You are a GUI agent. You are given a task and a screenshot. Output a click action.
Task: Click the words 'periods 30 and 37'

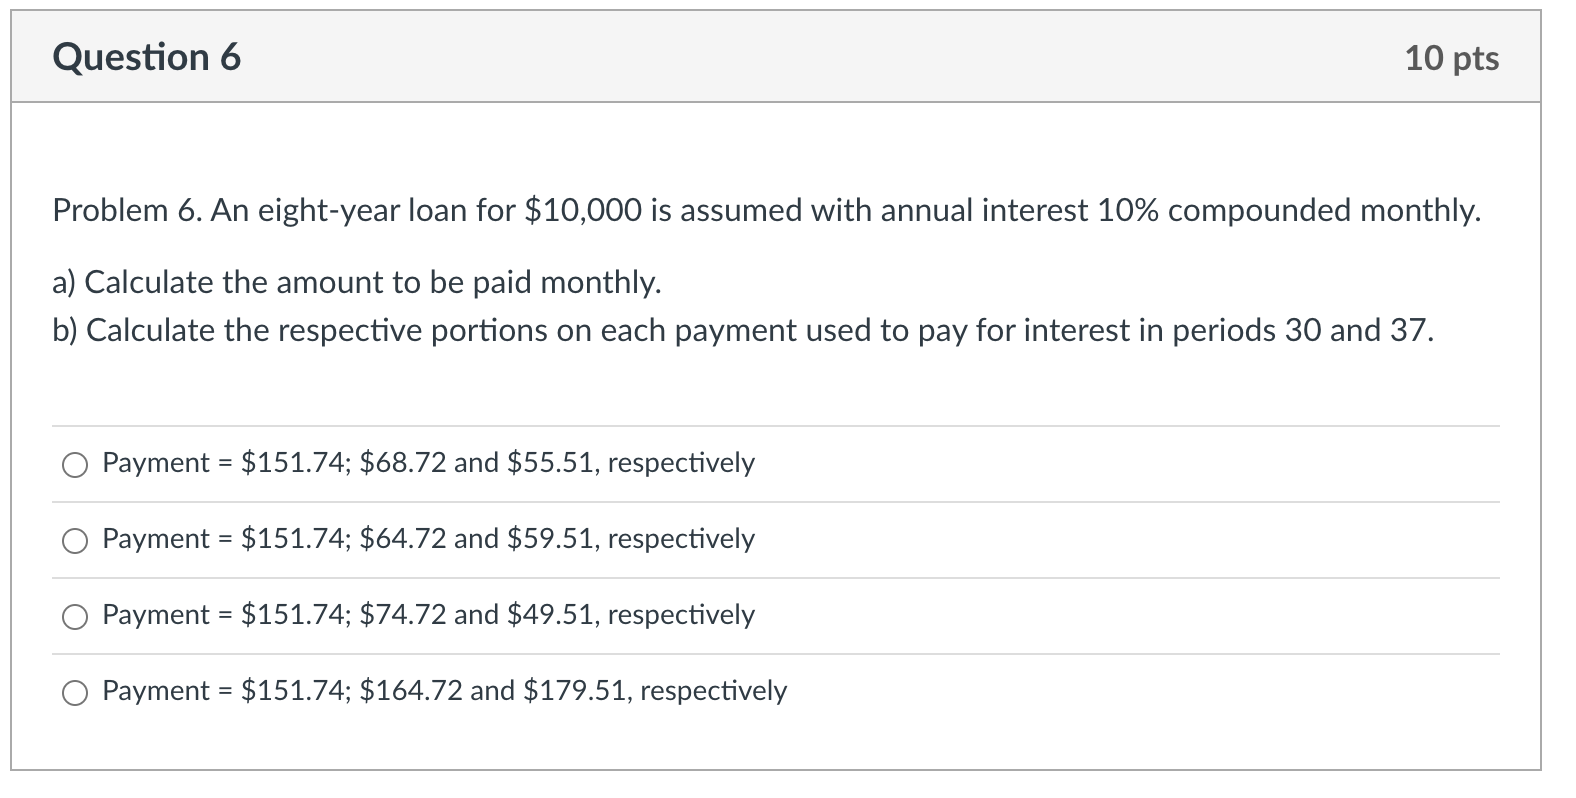tap(1301, 331)
